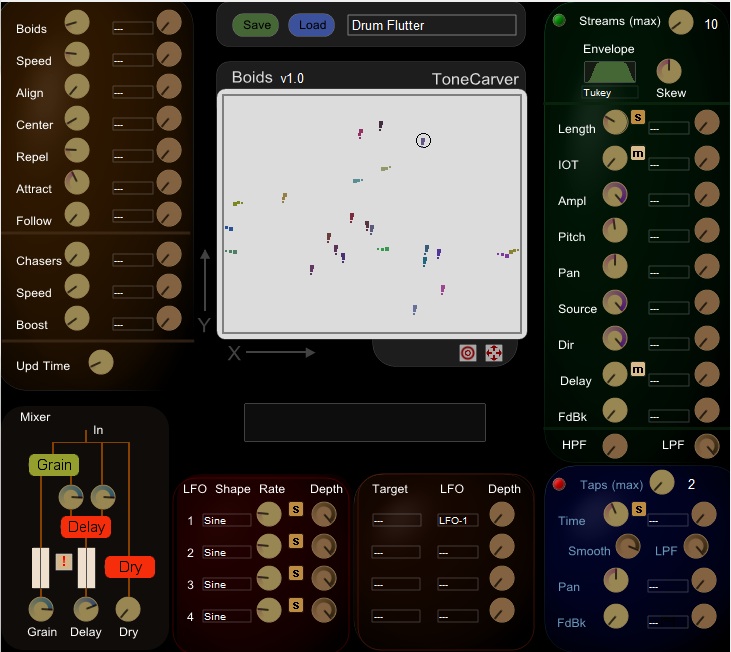
Task: Click the Drum Flutter preset name field
Action: coord(432,25)
